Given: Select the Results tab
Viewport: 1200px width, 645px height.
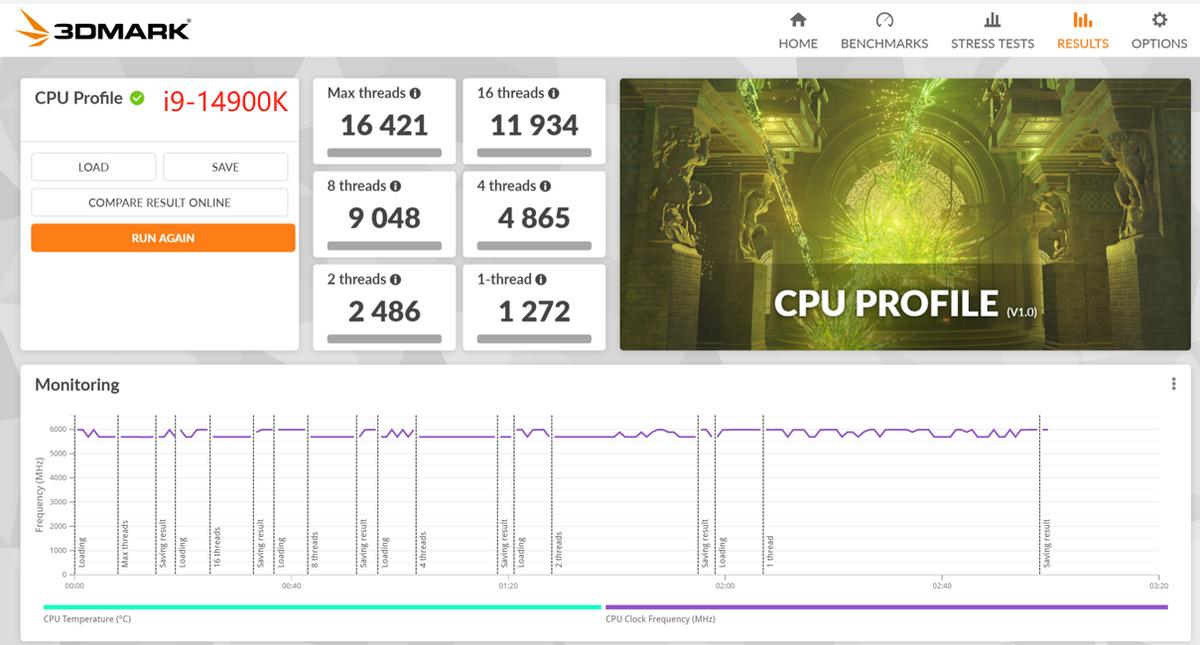Looking at the screenshot, I should [1082, 31].
